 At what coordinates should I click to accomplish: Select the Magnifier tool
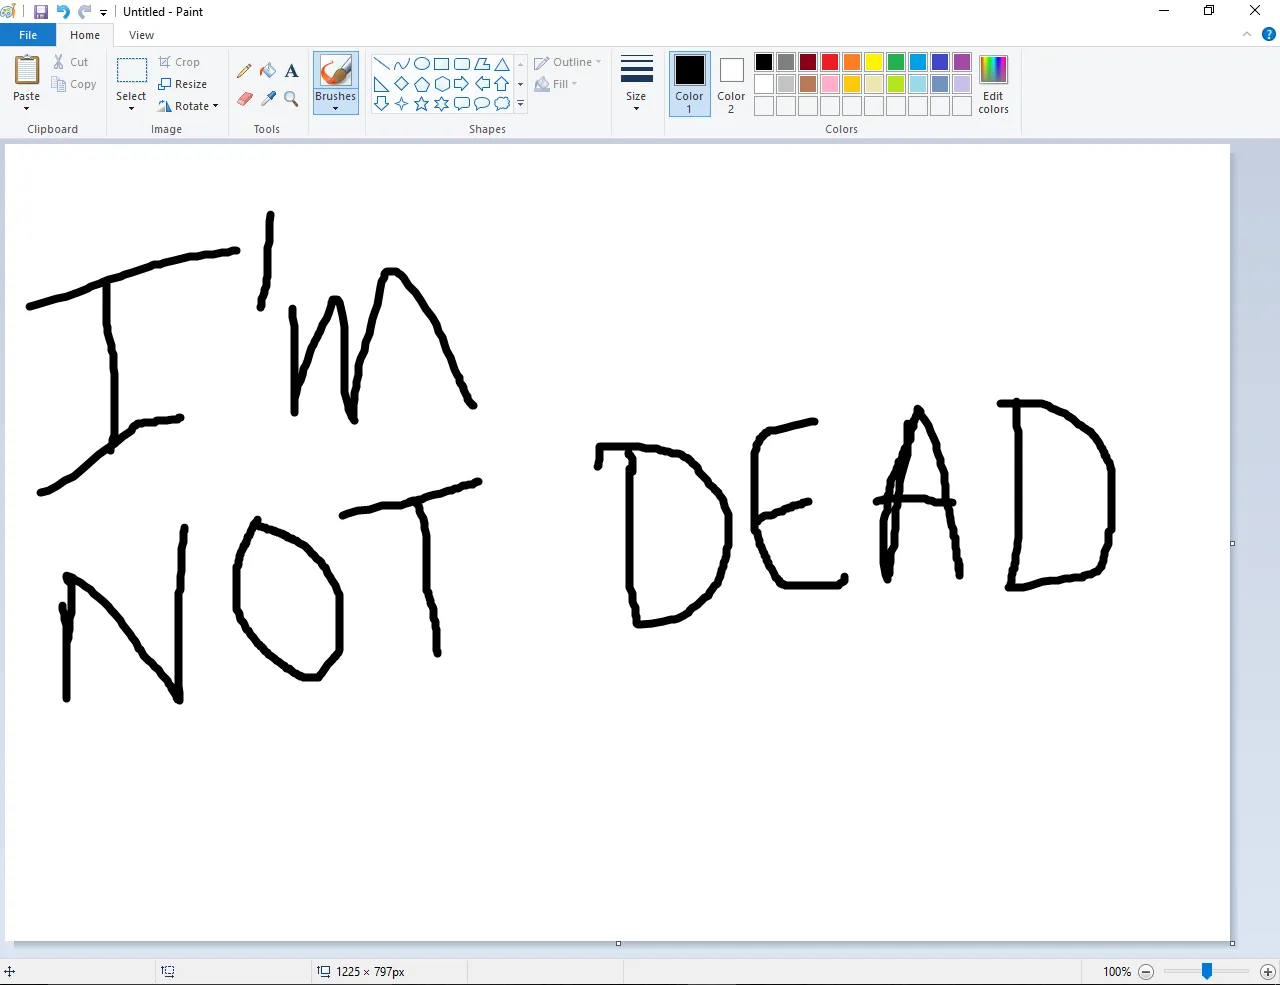(x=291, y=99)
